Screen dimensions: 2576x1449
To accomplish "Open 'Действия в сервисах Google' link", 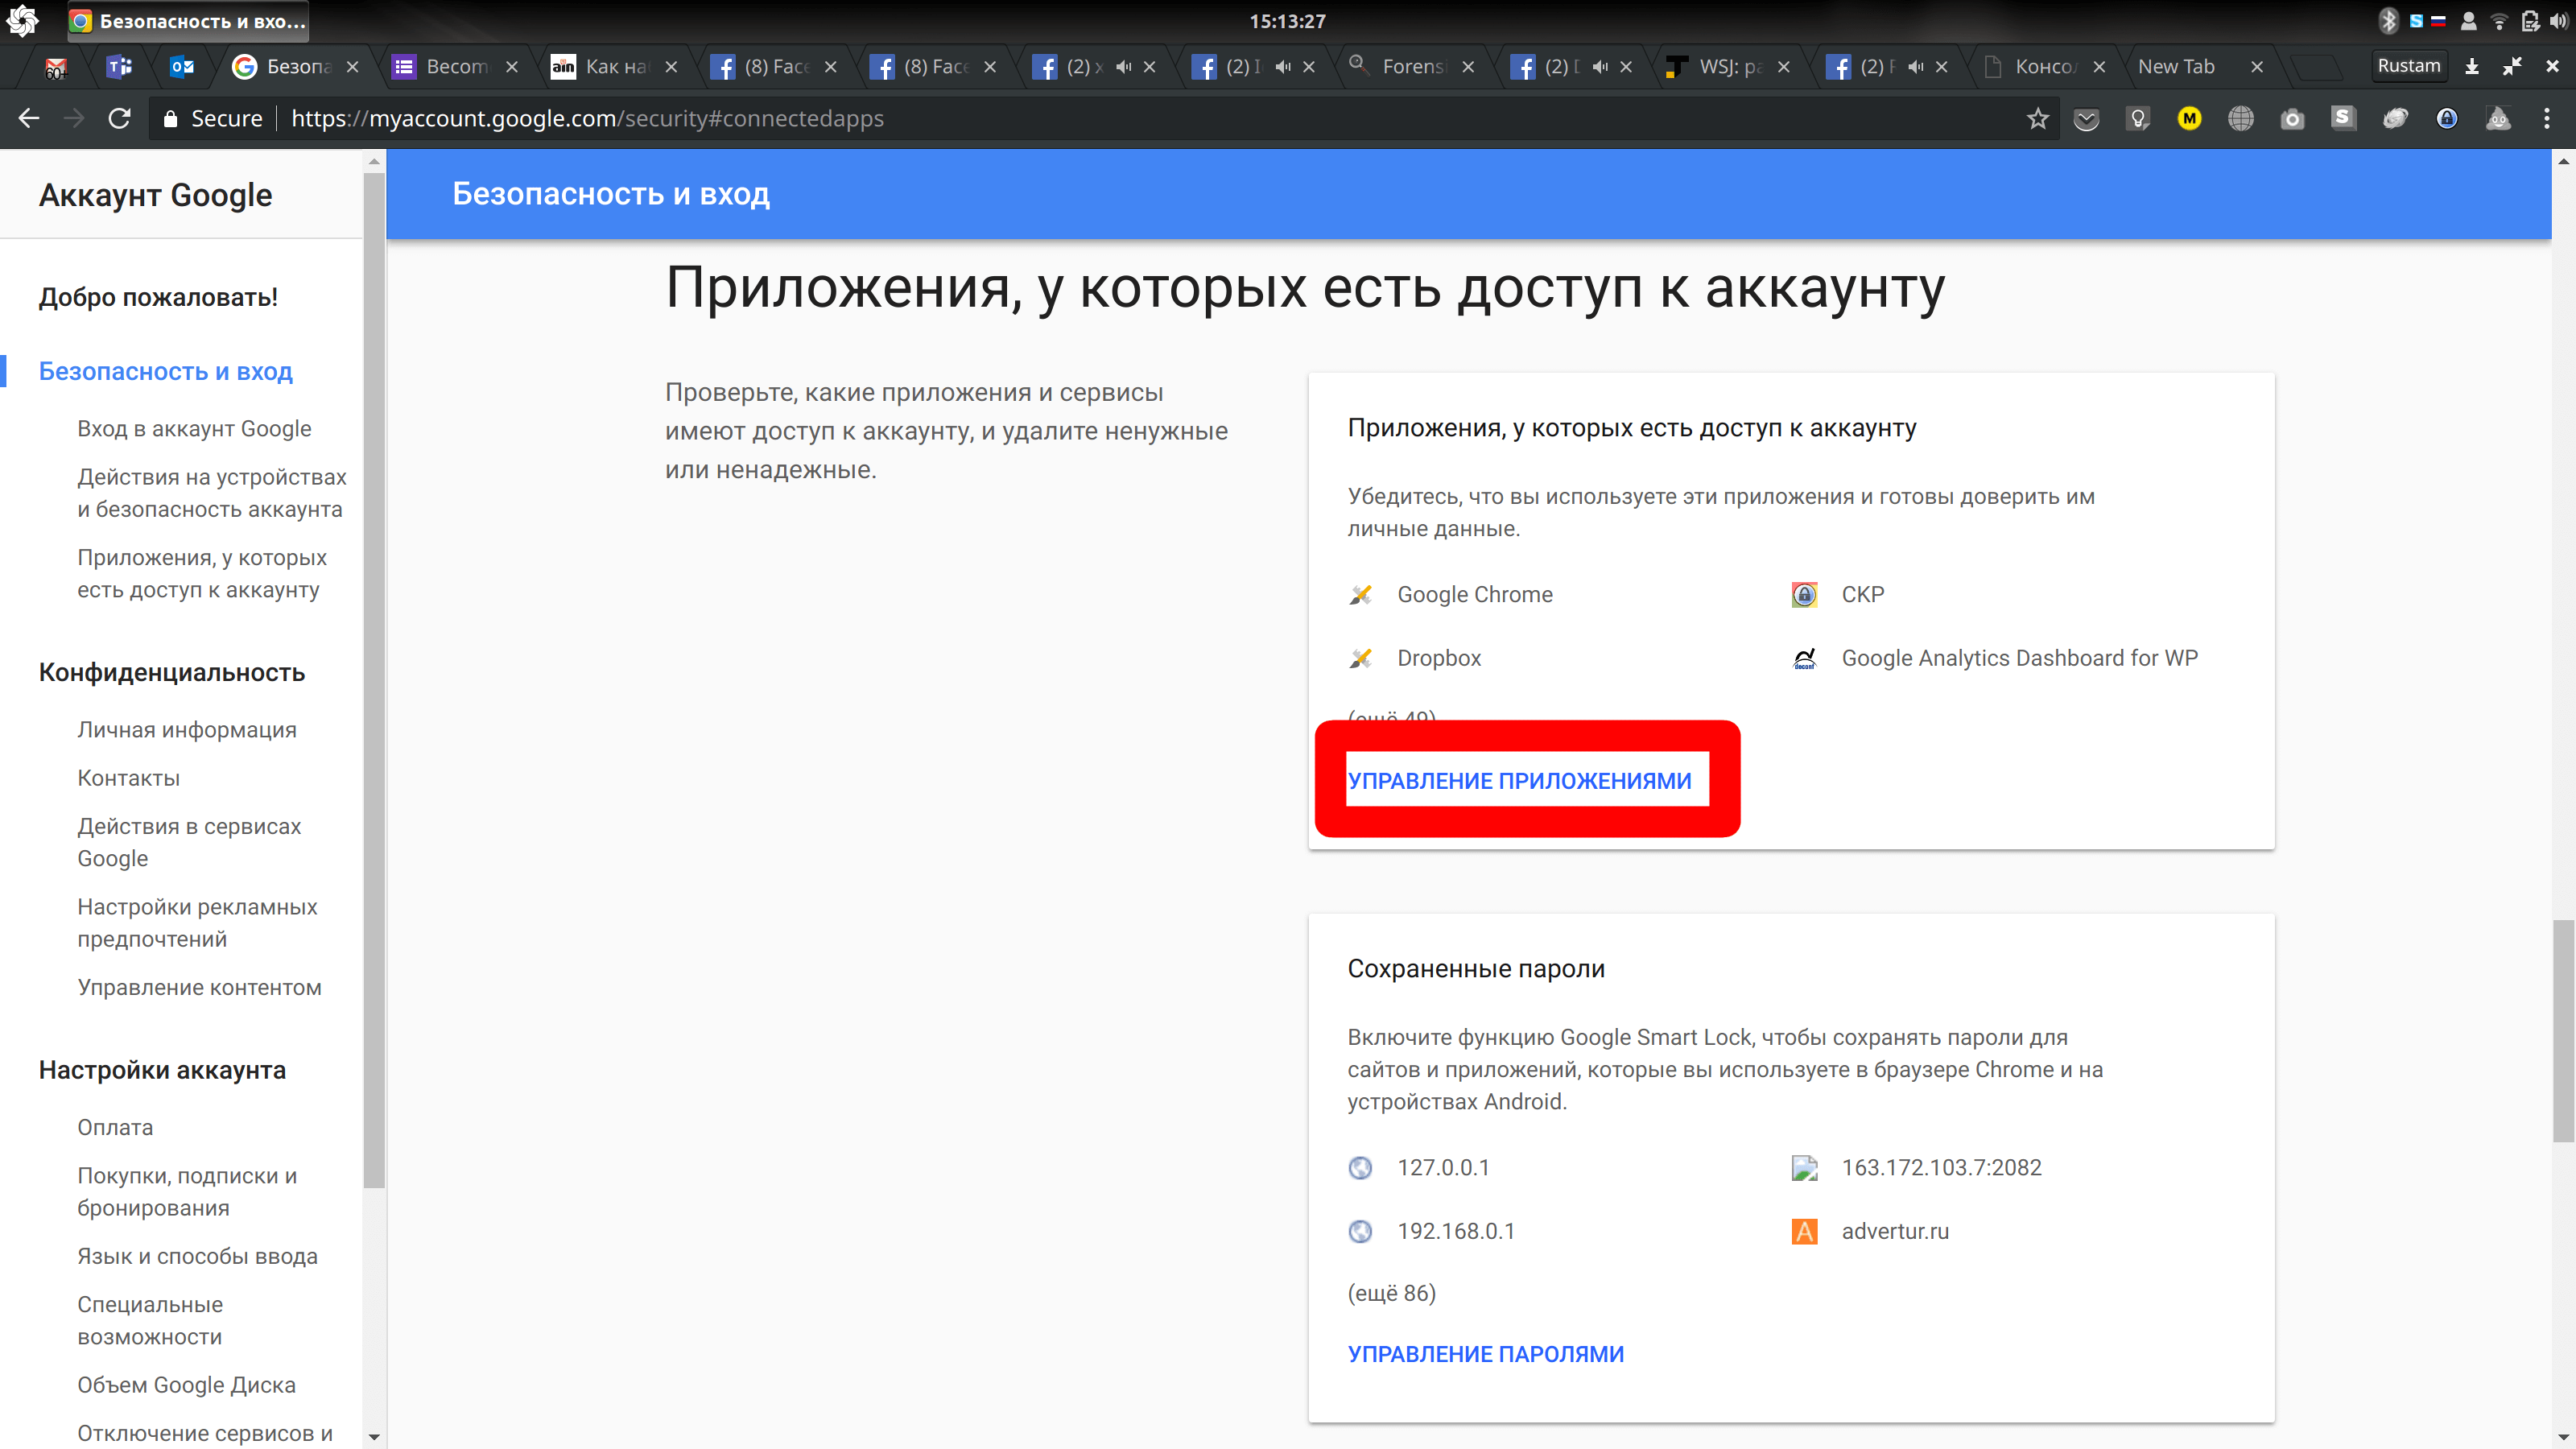I will pyautogui.click(x=189, y=842).
